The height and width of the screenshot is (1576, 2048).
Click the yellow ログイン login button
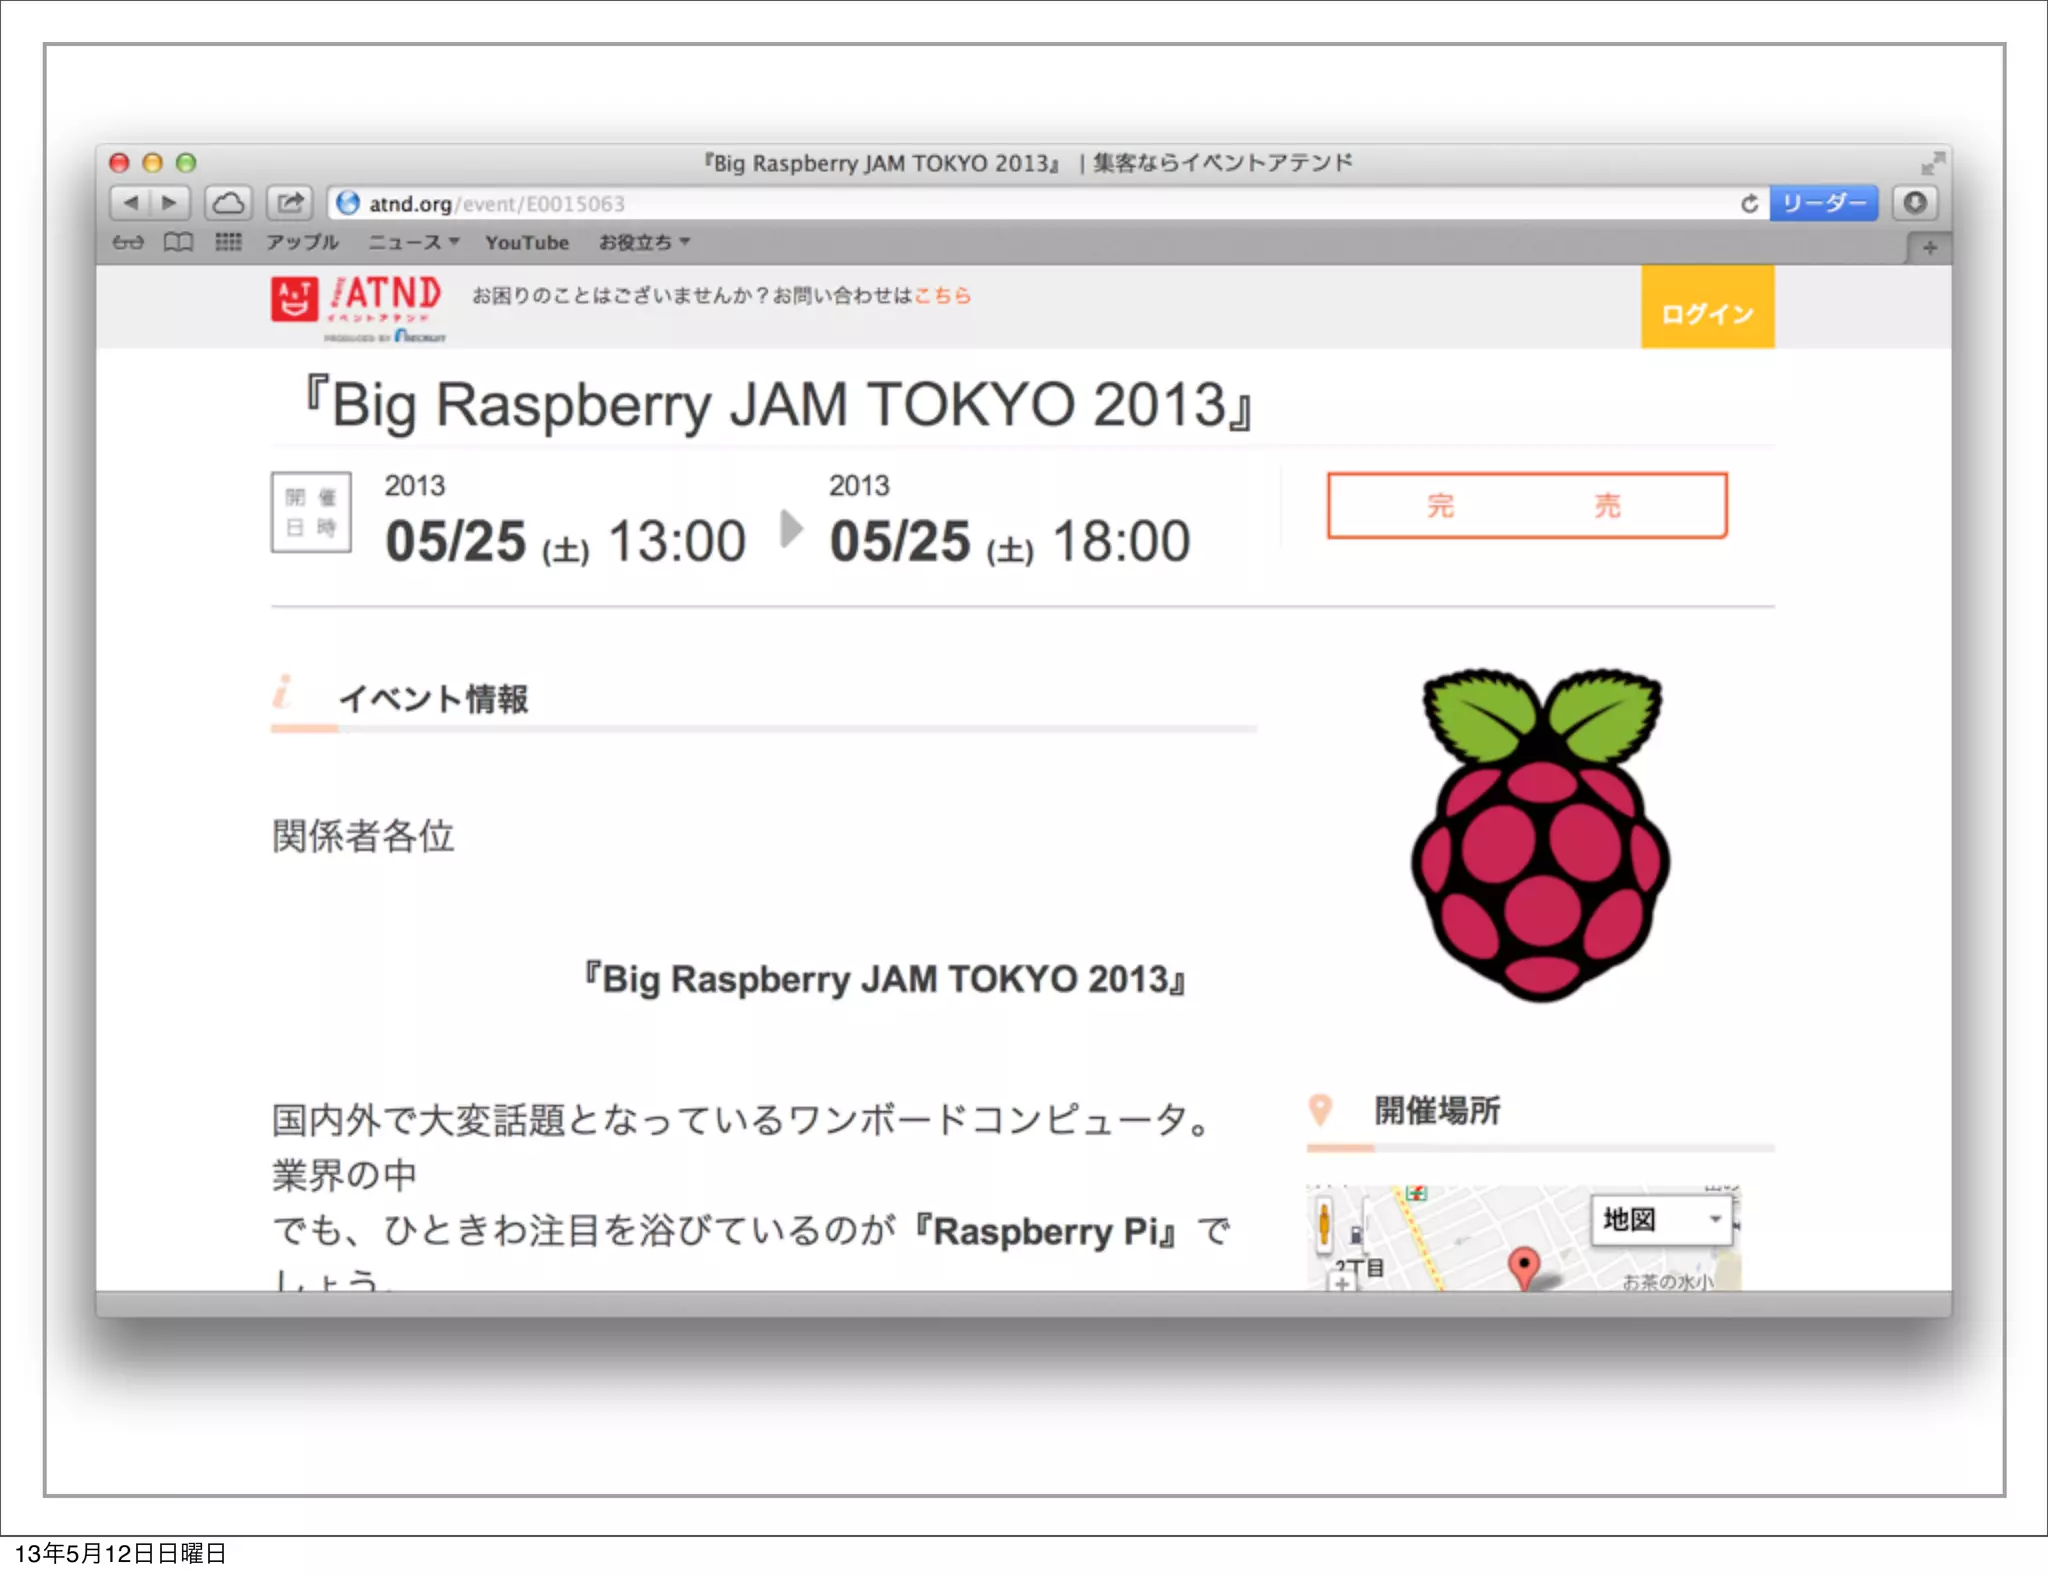pyautogui.click(x=1706, y=312)
